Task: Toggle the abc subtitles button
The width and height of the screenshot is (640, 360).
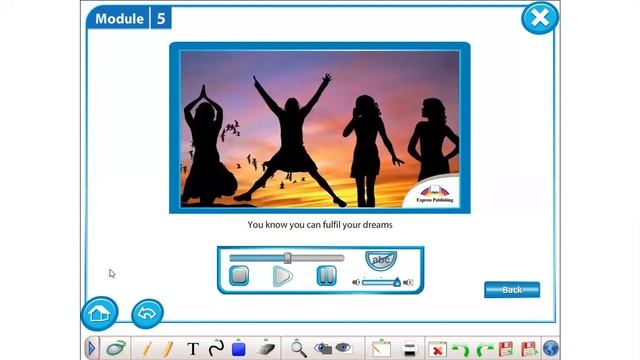Action: 381,260
